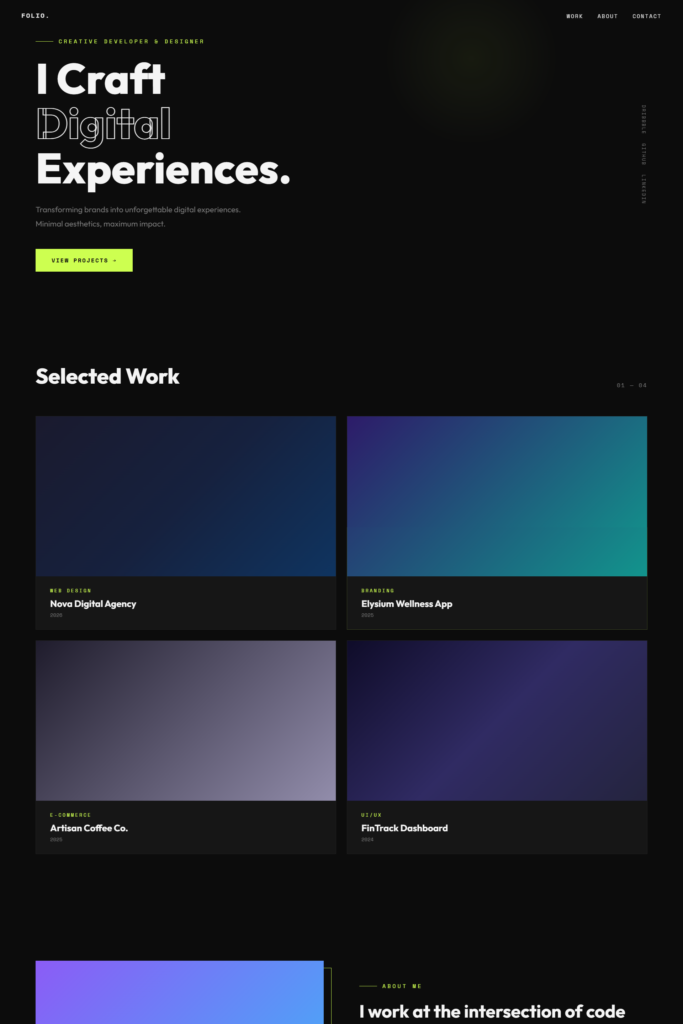
Task: Click the outlined Digital hero word
Action: click(x=103, y=124)
